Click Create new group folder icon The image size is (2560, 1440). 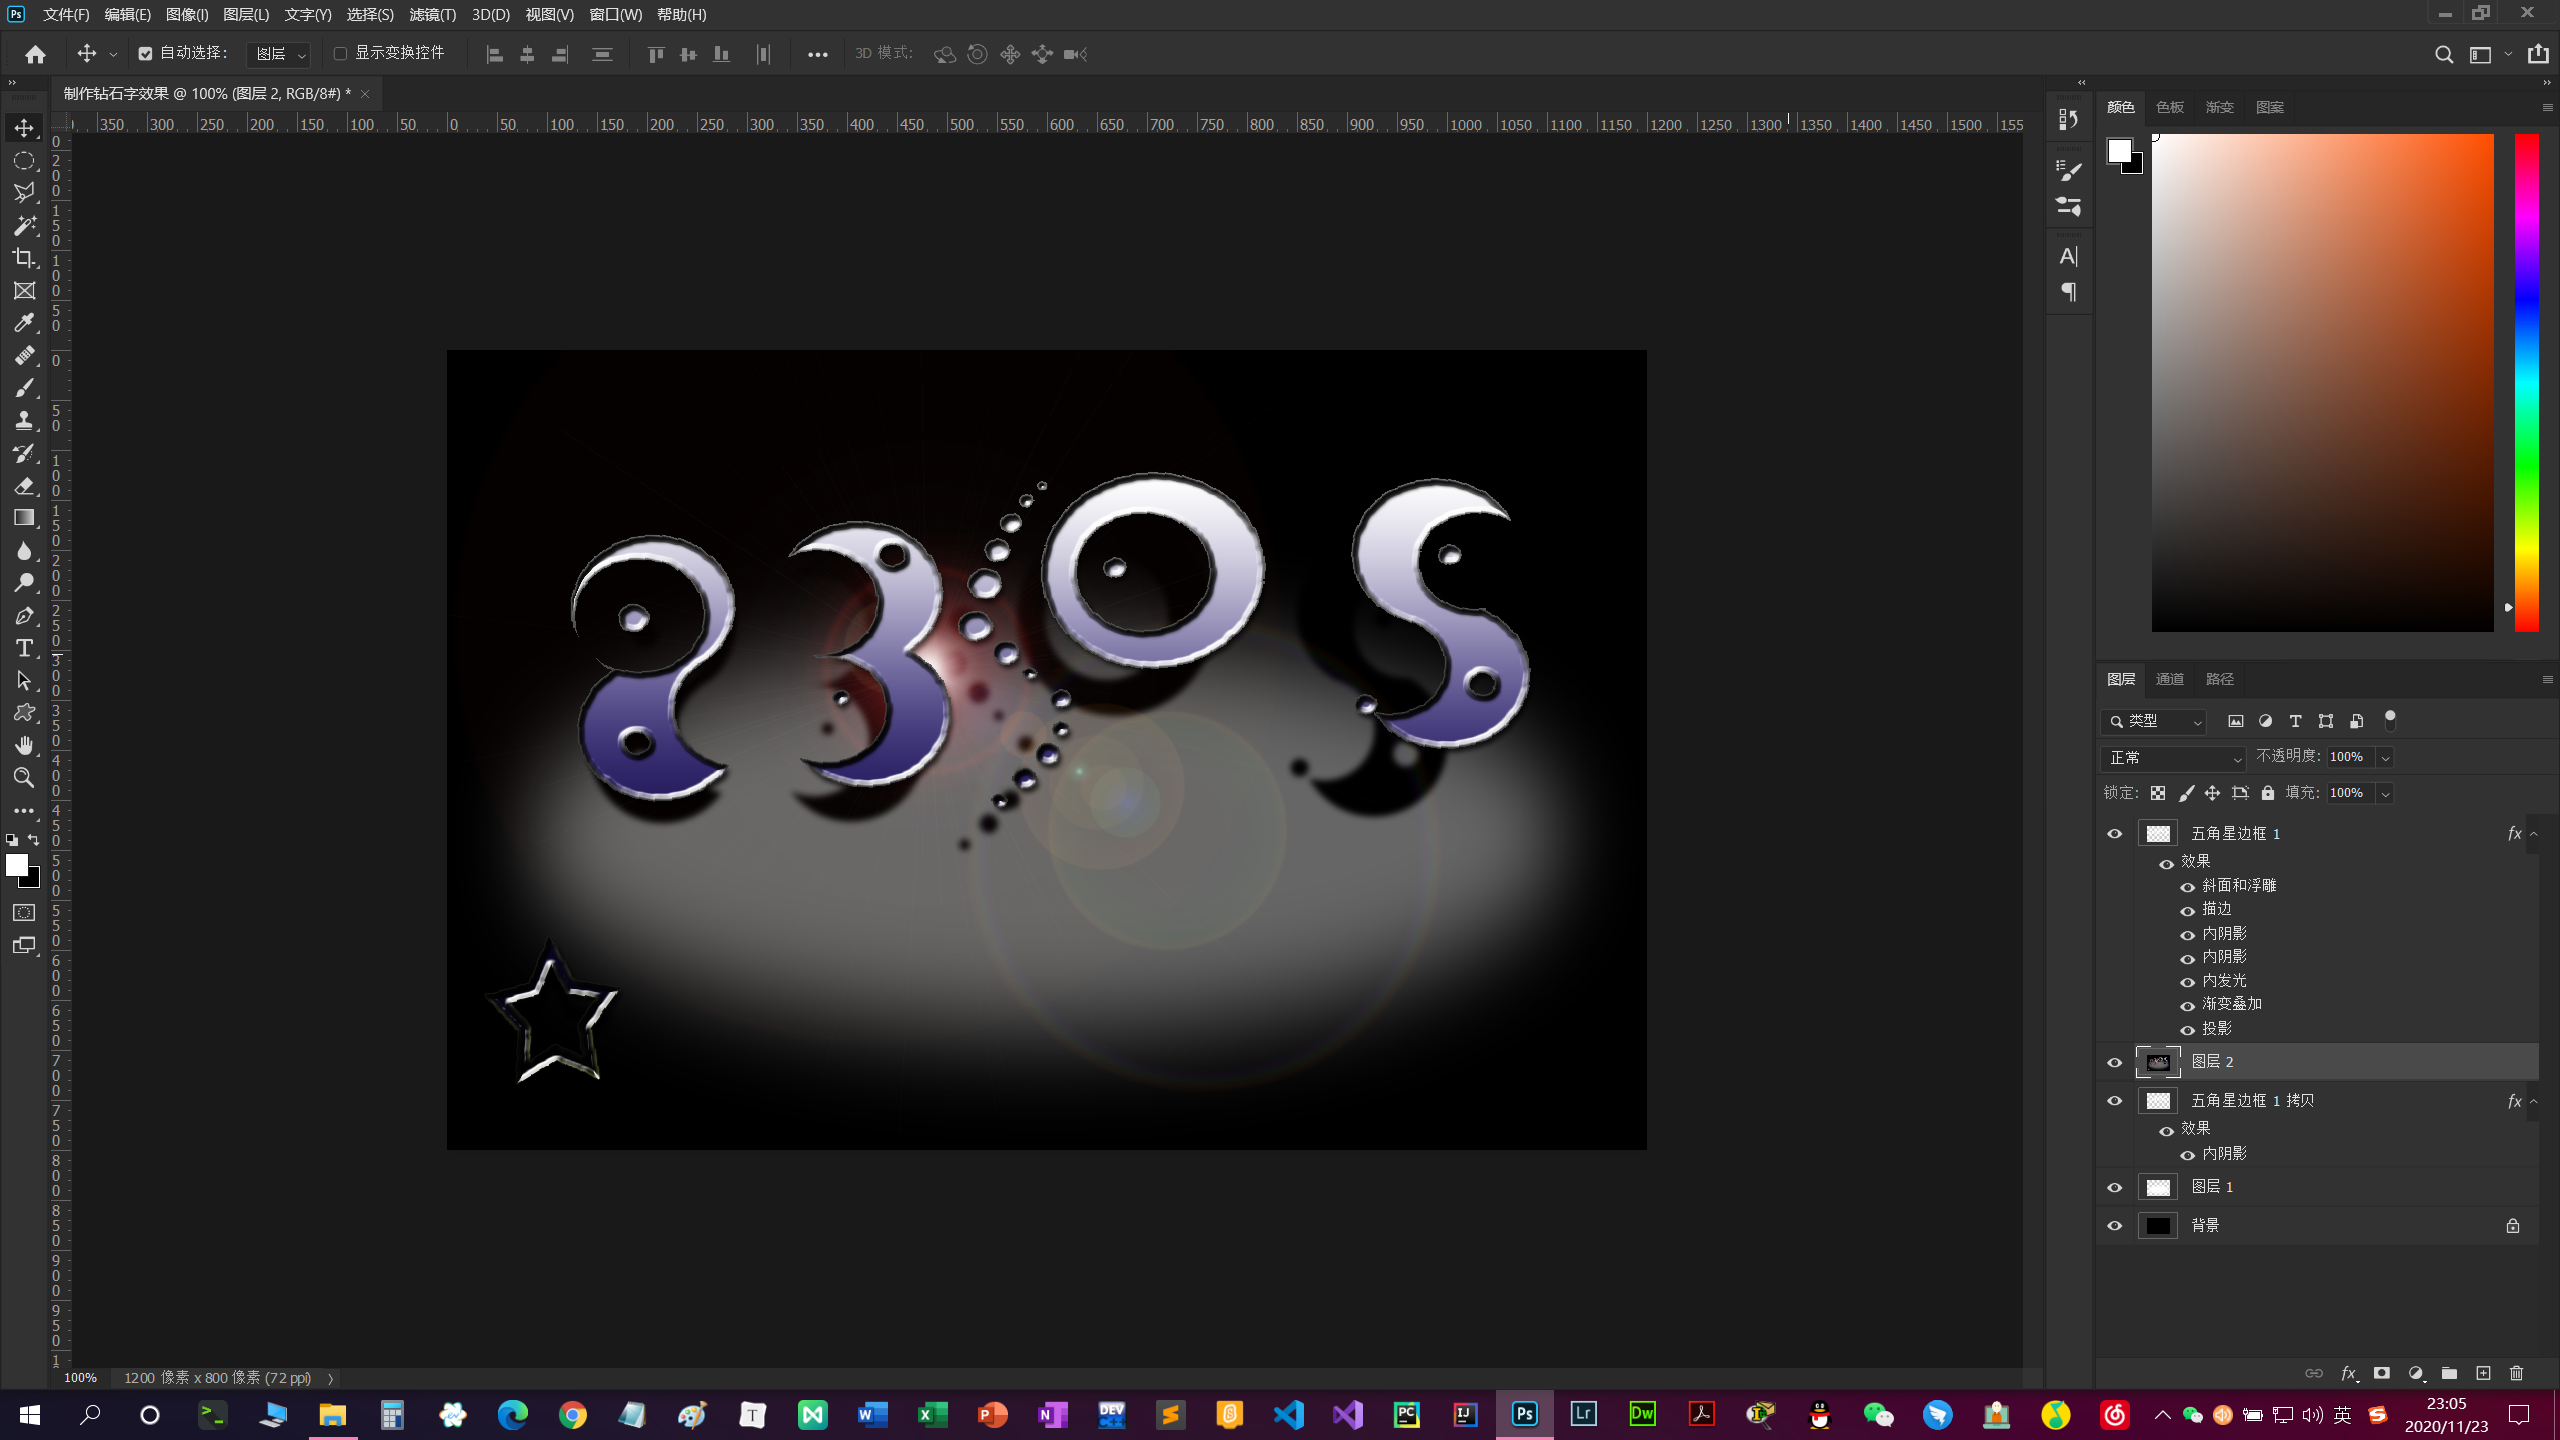tap(2449, 1373)
